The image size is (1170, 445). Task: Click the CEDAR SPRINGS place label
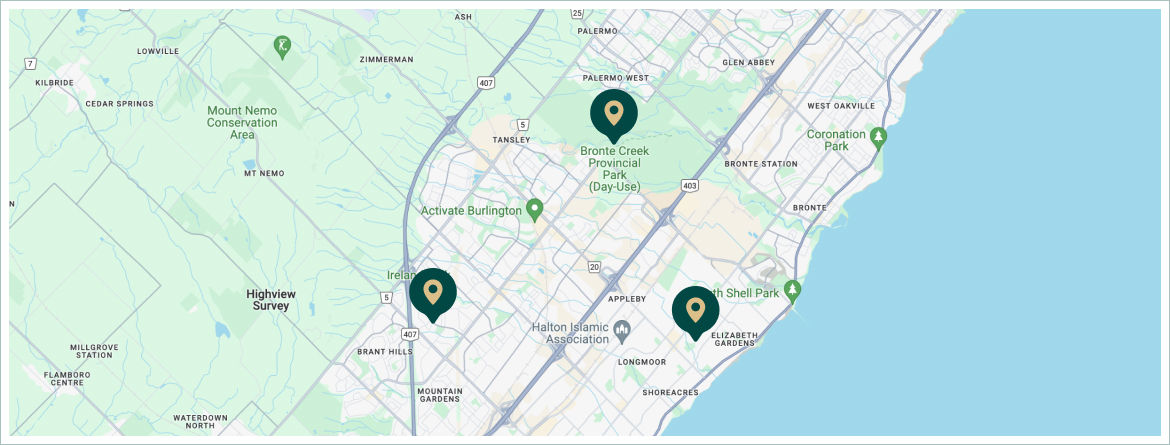tap(119, 104)
